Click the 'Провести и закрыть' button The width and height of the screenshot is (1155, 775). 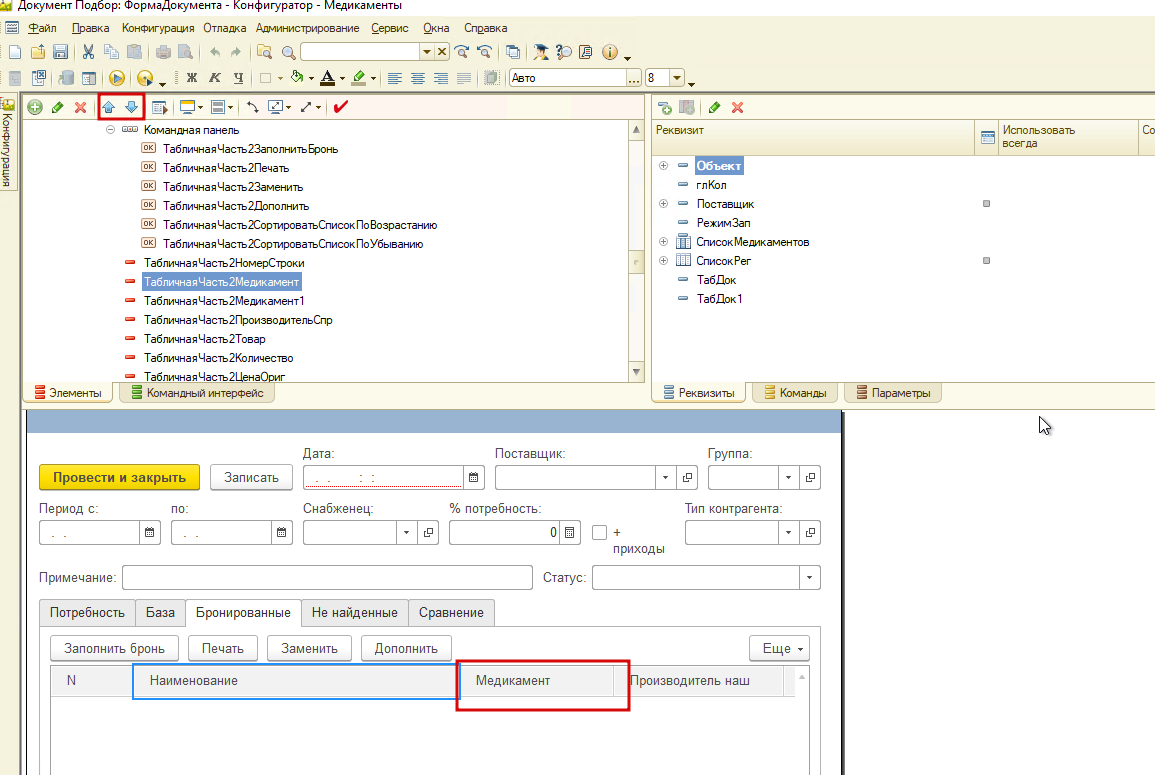click(119, 477)
